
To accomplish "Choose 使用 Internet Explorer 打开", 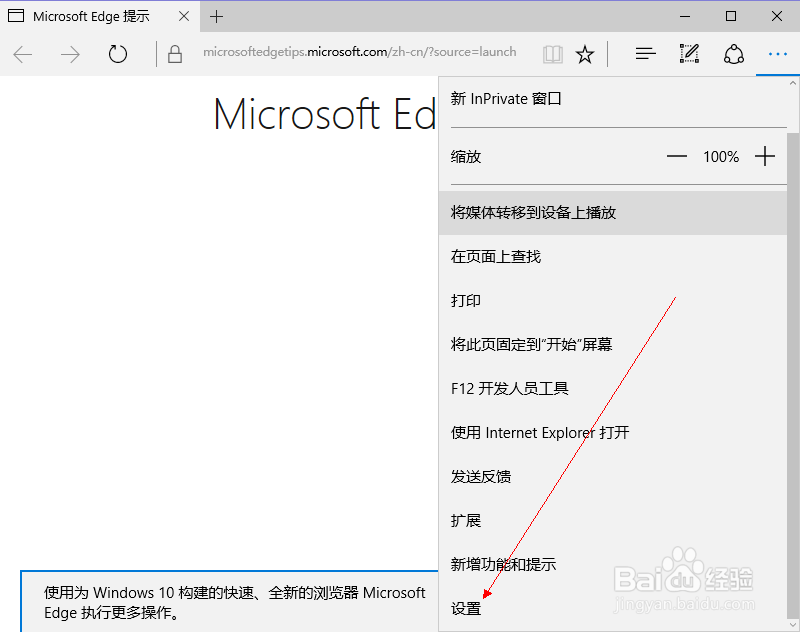I will tap(613, 433).
